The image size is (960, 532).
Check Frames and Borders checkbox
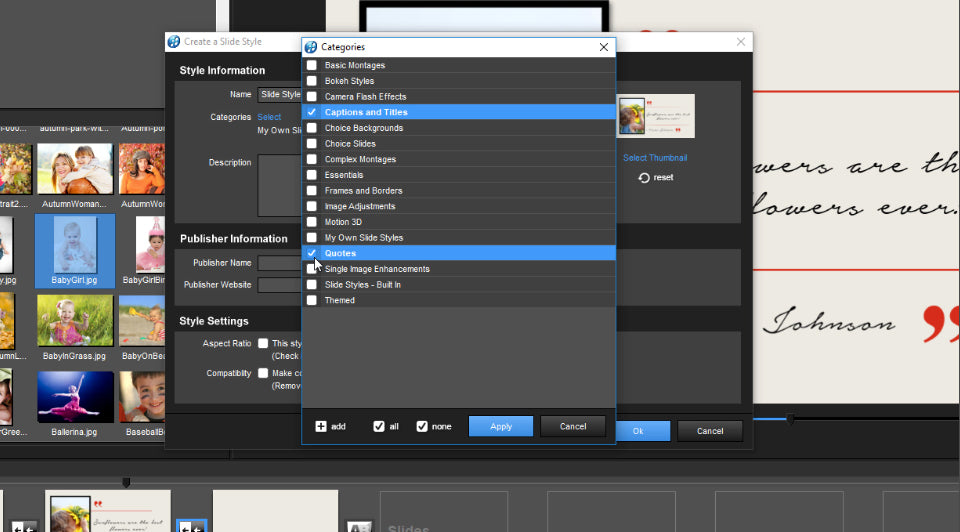(x=312, y=190)
